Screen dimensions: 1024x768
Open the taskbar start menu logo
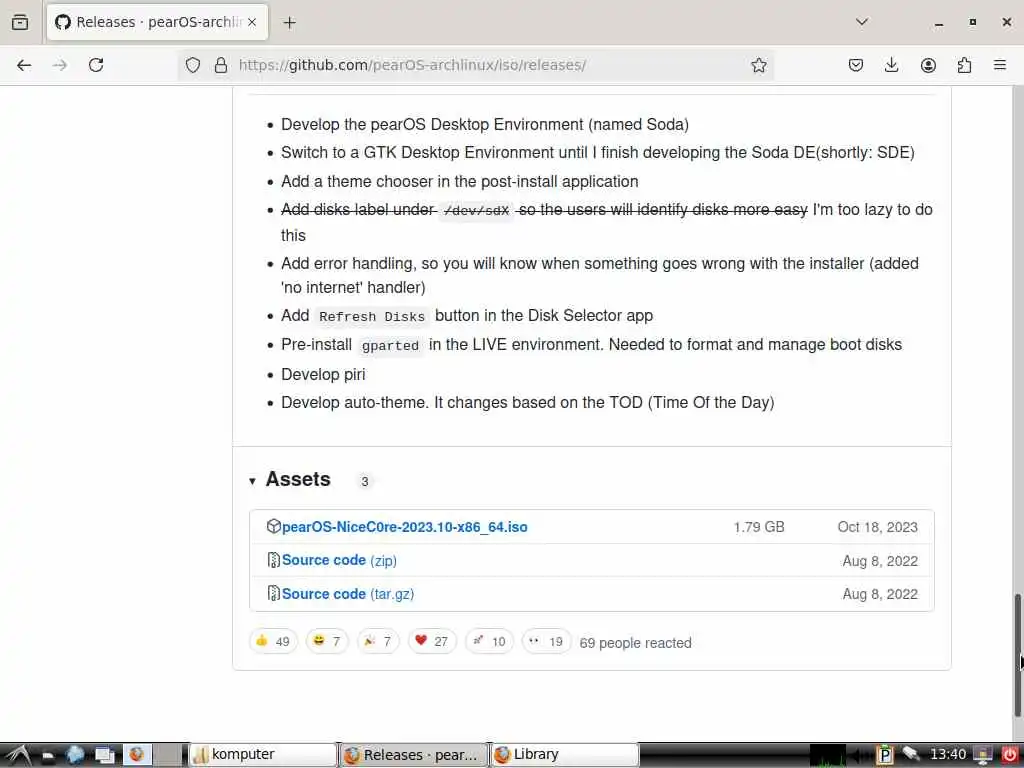coord(18,755)
